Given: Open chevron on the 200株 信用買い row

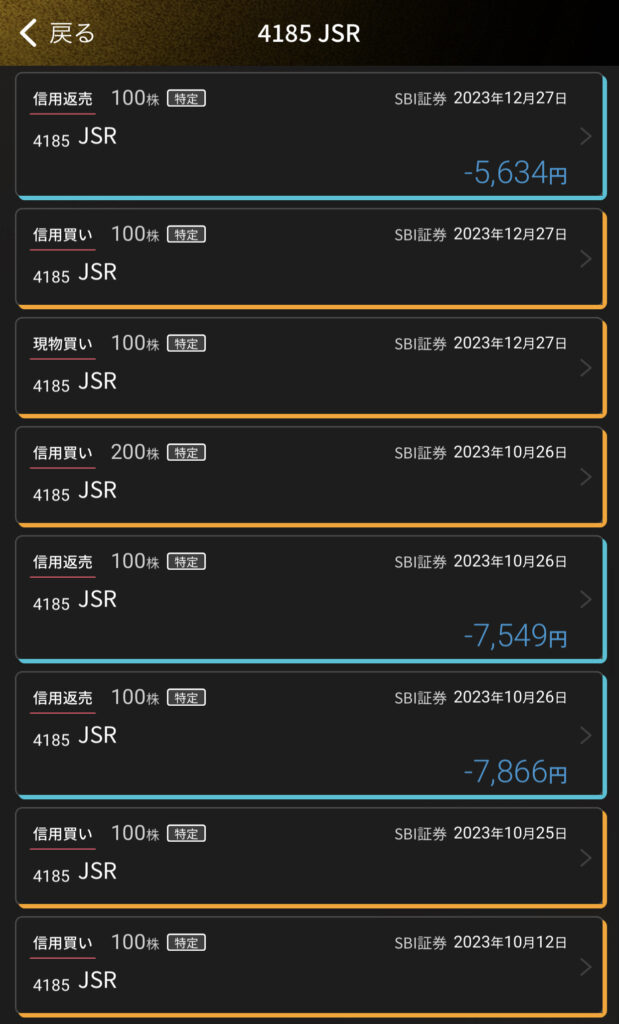Looking at the screenshot, I should [x=585, y=477].
